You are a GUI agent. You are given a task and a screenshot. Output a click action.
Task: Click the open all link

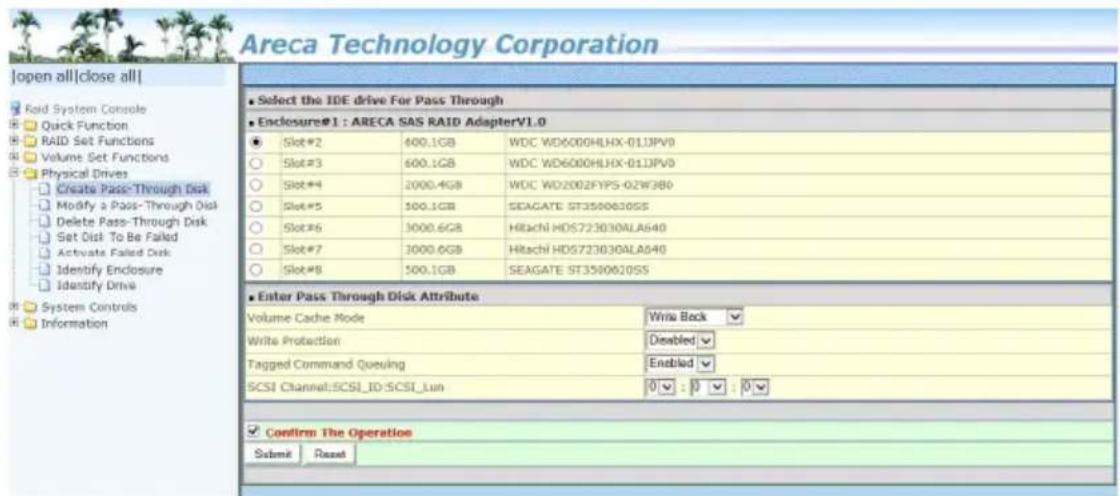46,77
